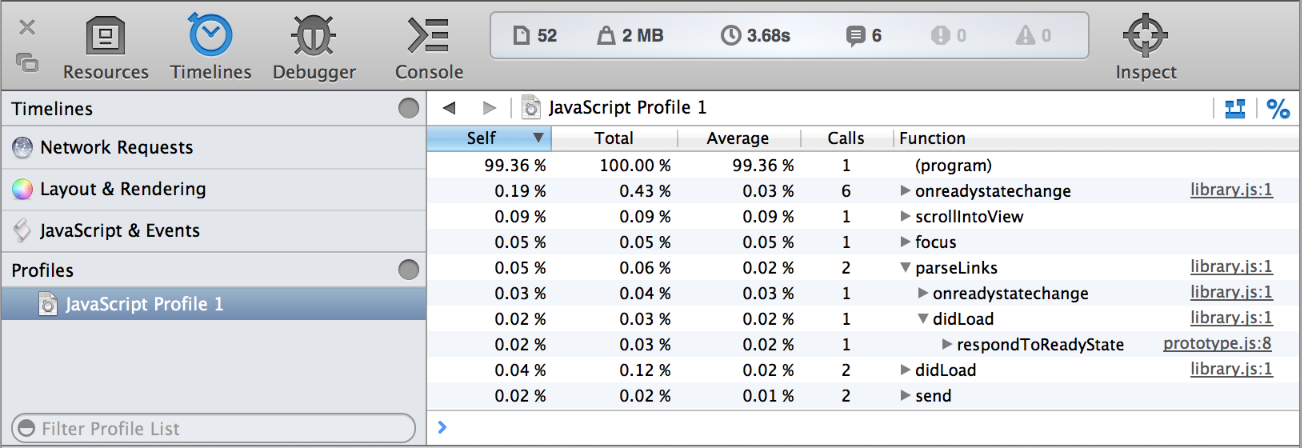
Task: Click the Filter Profile List field
Action: coord(213,429)
